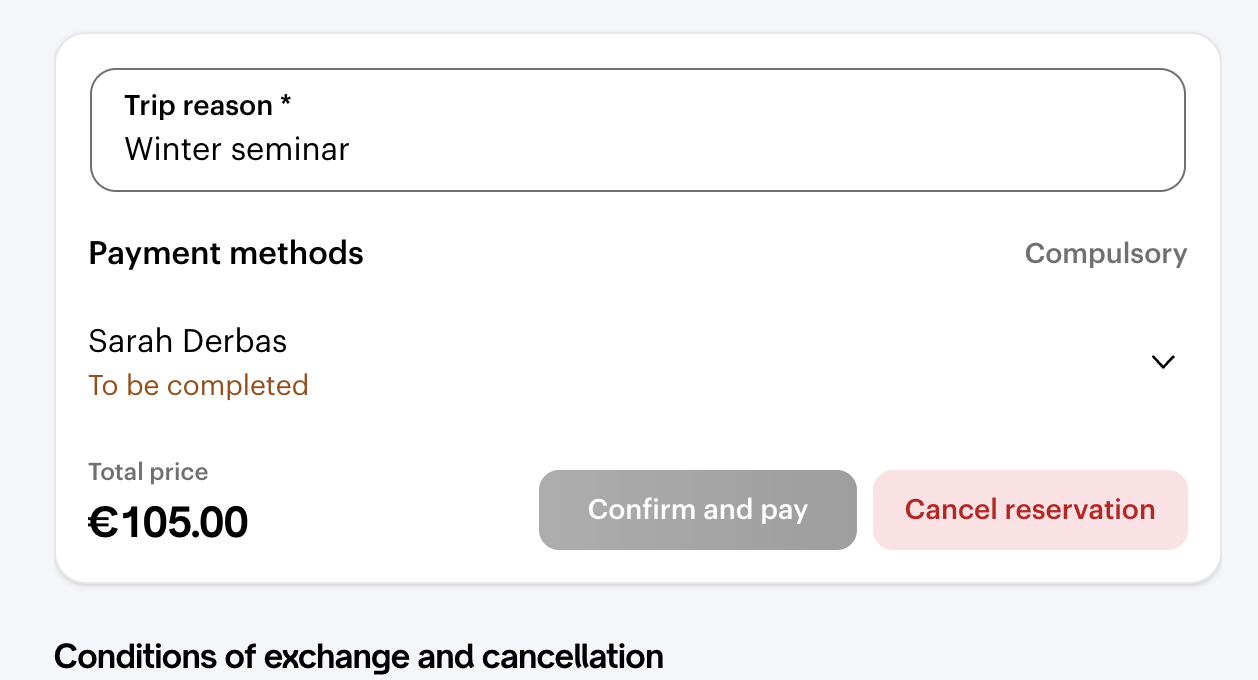The image size is (1258, 680).
Task: Click the Payment methods heading
Action: click(226, 253)
